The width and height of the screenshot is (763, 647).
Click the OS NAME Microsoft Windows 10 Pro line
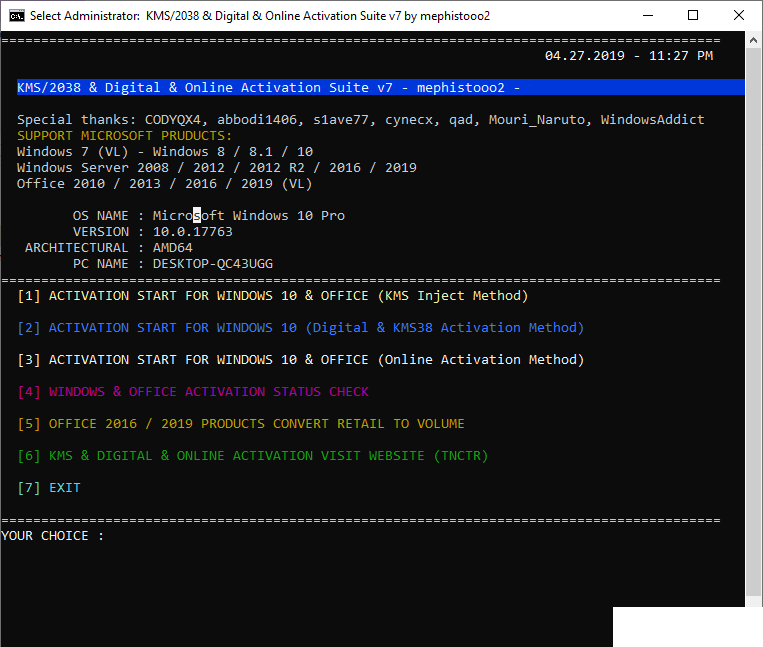[x=209, y=216]
